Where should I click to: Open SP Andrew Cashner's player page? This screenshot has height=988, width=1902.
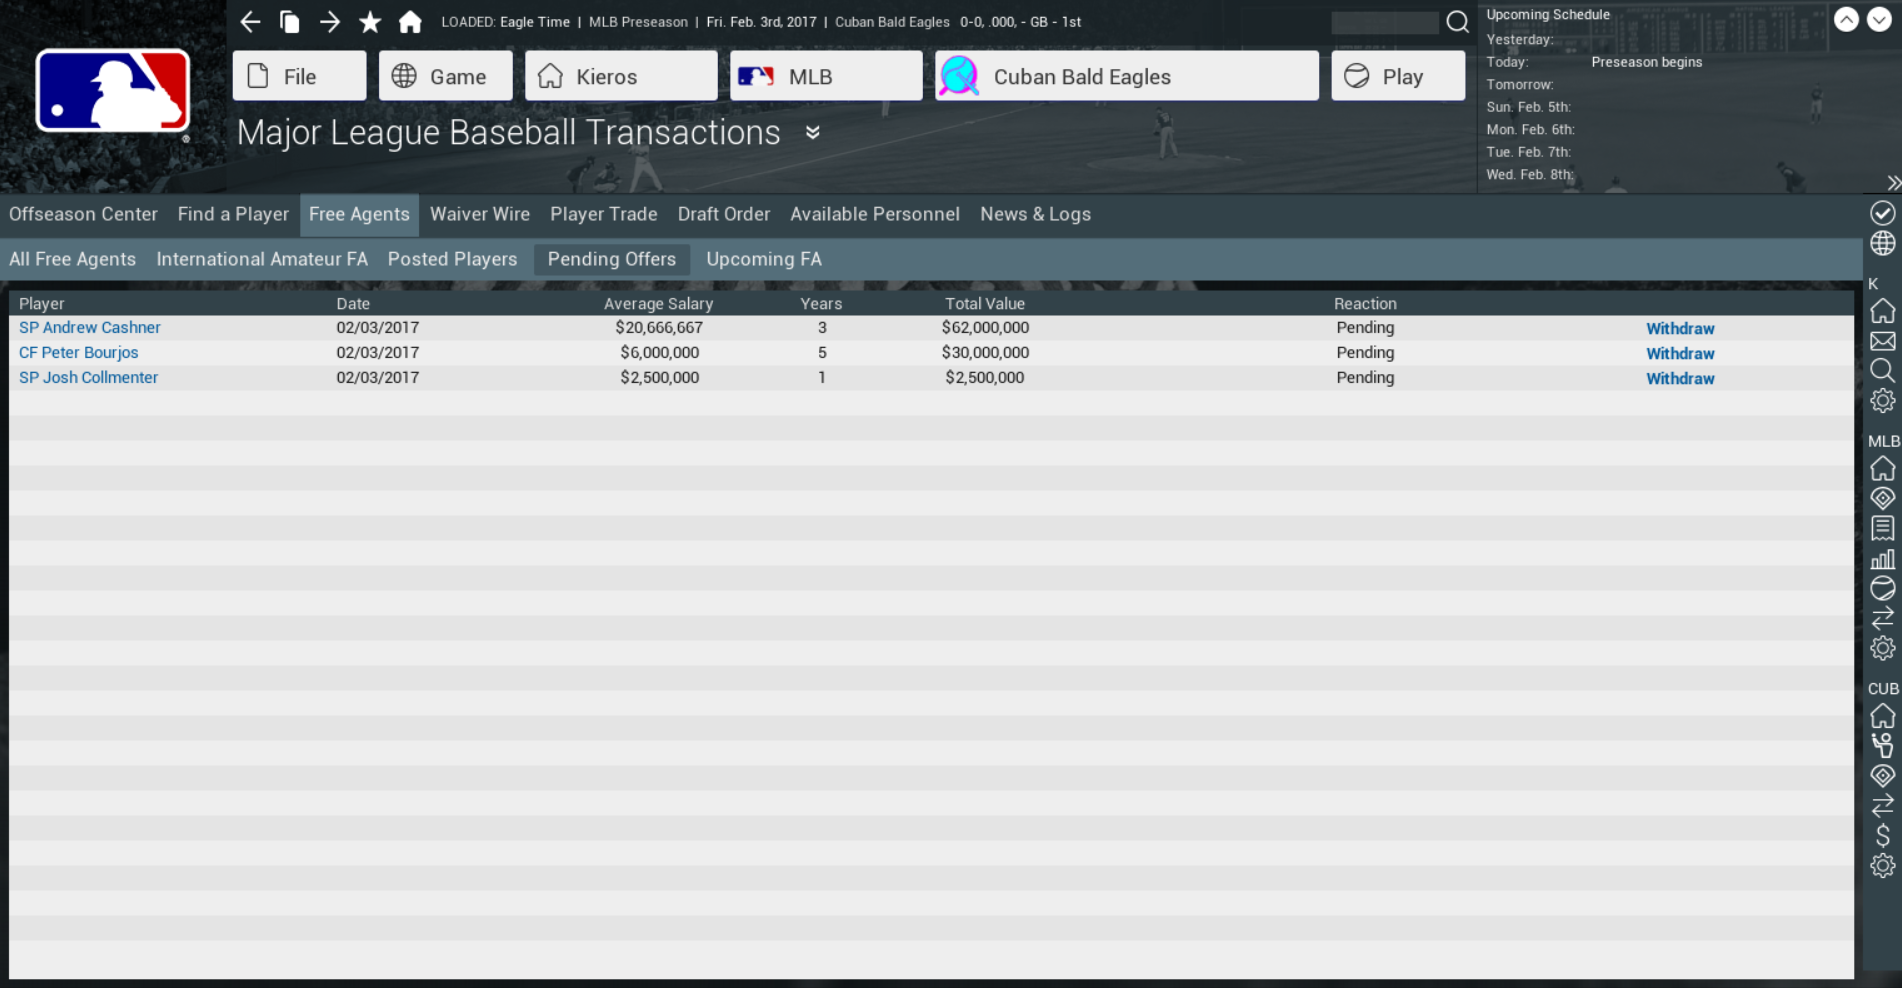coord(89,327)
